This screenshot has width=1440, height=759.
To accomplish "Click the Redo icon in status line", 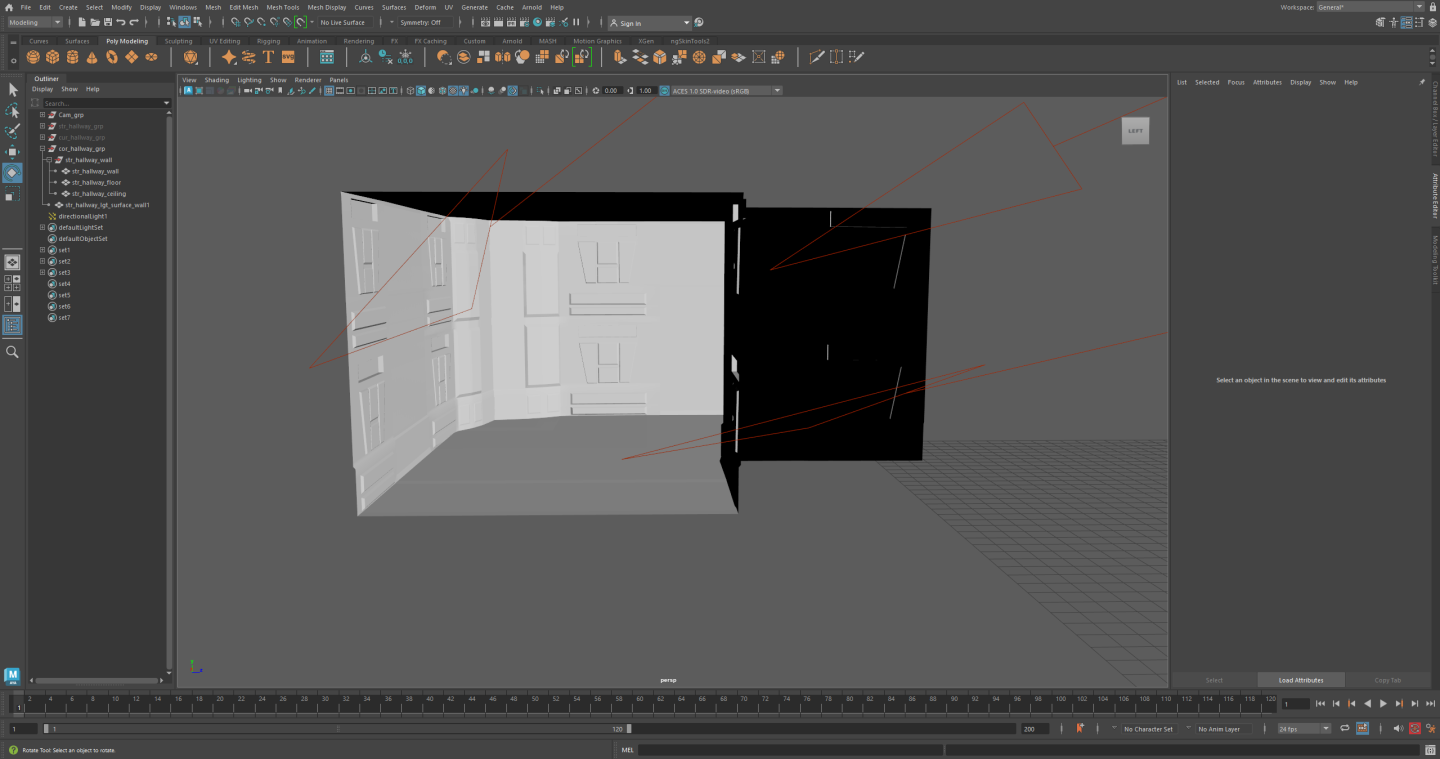I will pyautogui.click(x=133, y=22).
